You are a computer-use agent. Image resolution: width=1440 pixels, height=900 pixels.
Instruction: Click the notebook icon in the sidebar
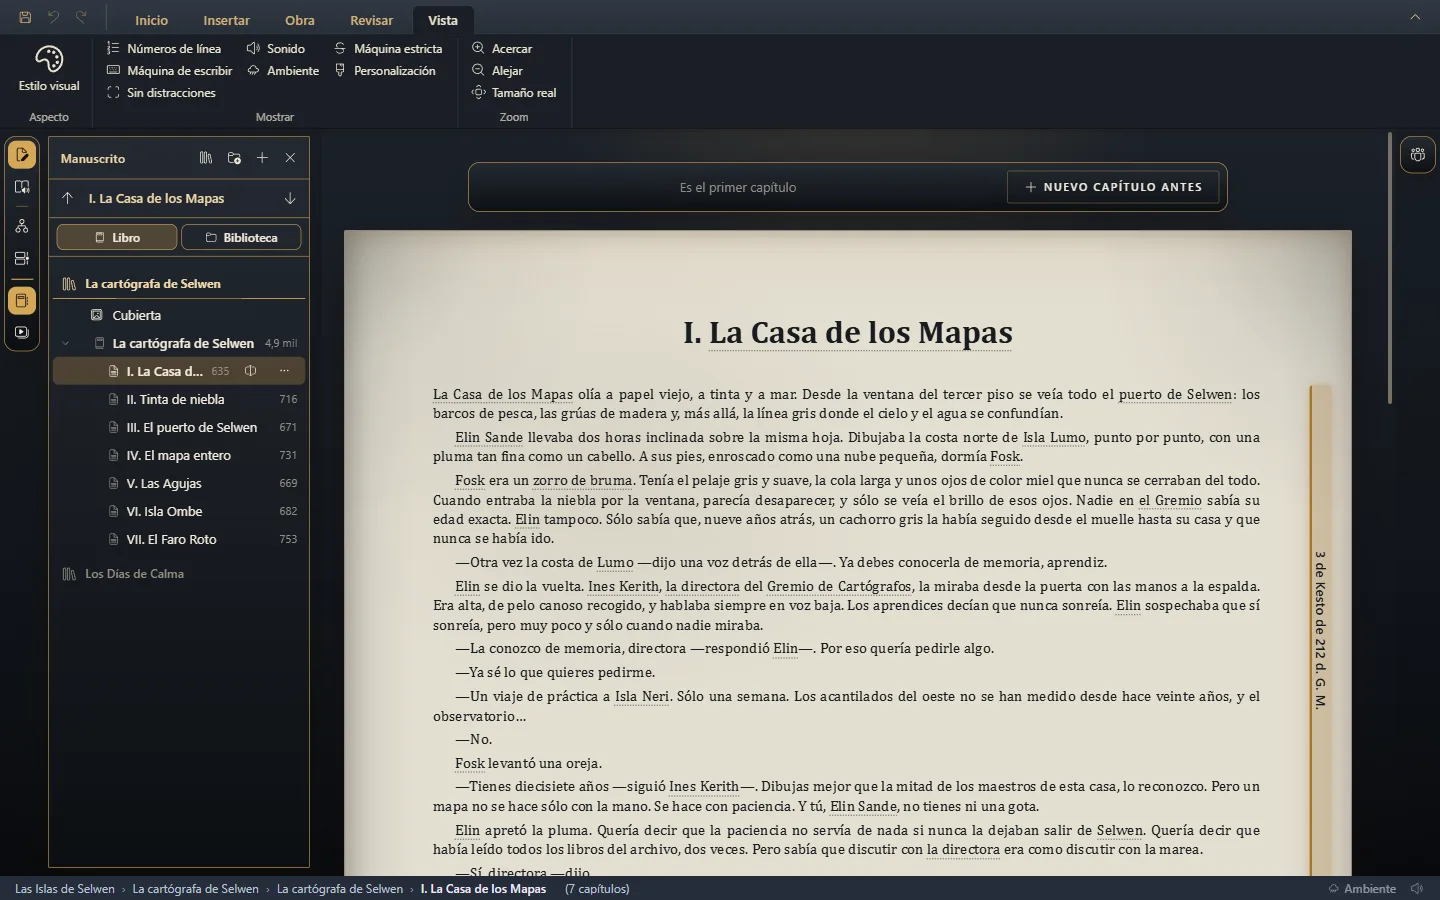(22, 301)
